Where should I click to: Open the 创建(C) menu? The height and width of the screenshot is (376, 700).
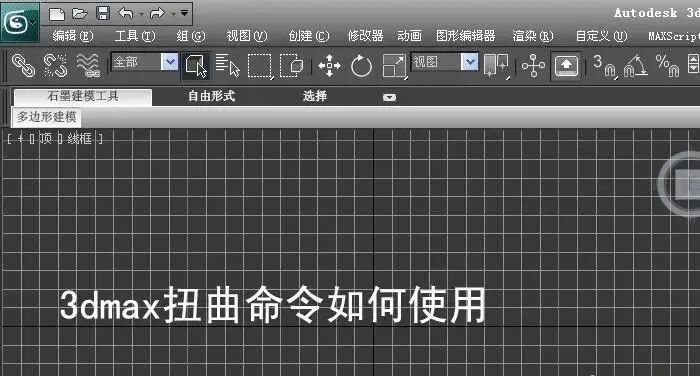click(x=308, y=36)
